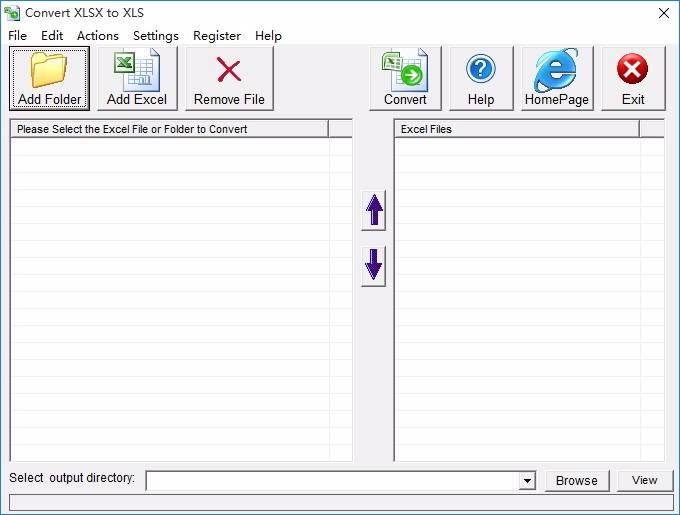Expand the output directory dropdown arrow
Screen dimensions: 680x515
click(527, 481)
